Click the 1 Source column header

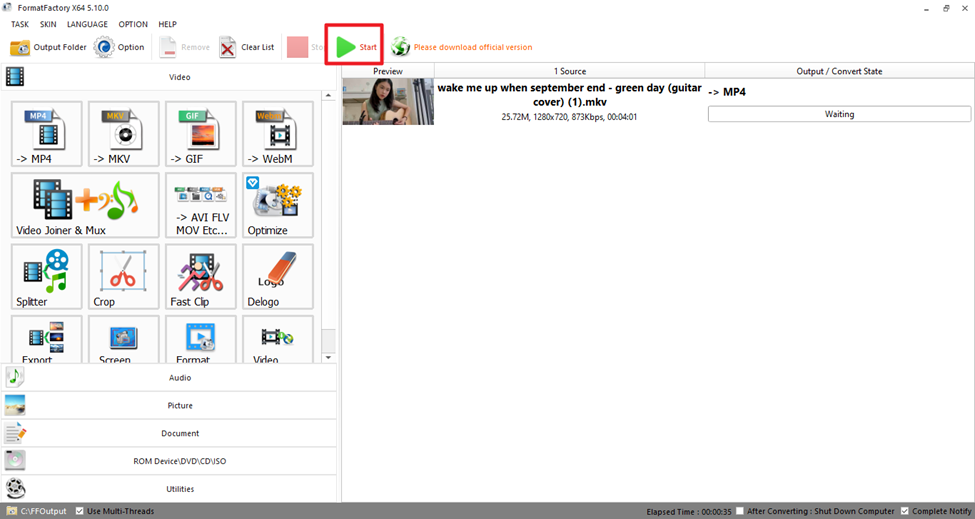click(x=570, y=71)
